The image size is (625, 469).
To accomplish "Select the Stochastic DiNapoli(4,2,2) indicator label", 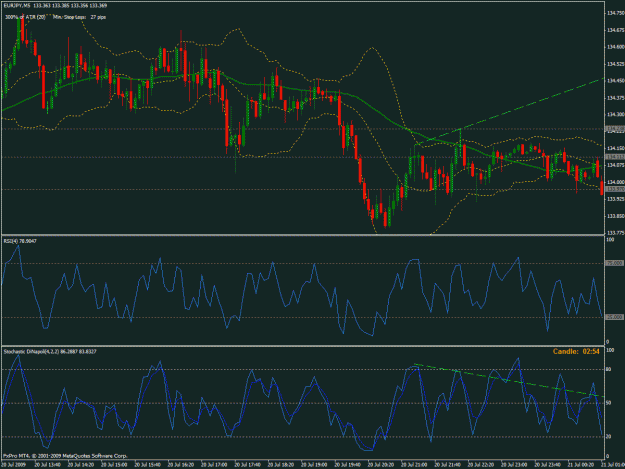I will 50,351.
